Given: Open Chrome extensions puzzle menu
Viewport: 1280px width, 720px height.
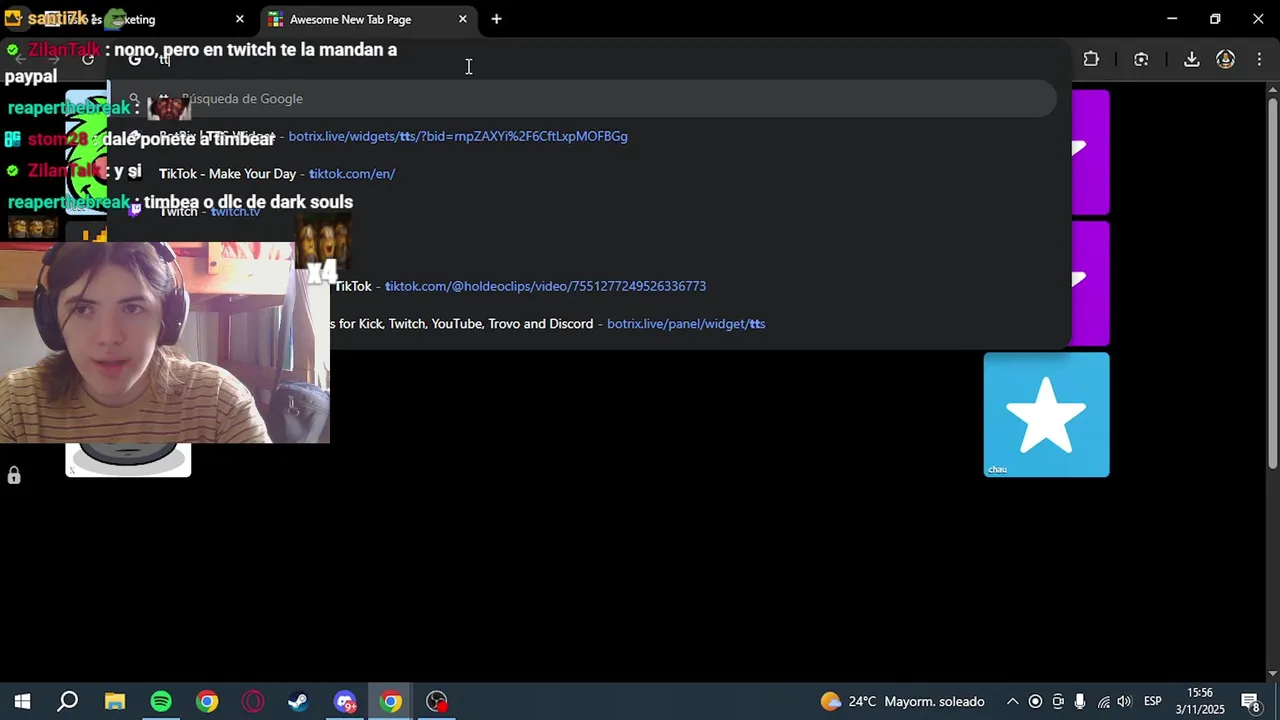Looking at the screenshot, I should [1091, 59].
